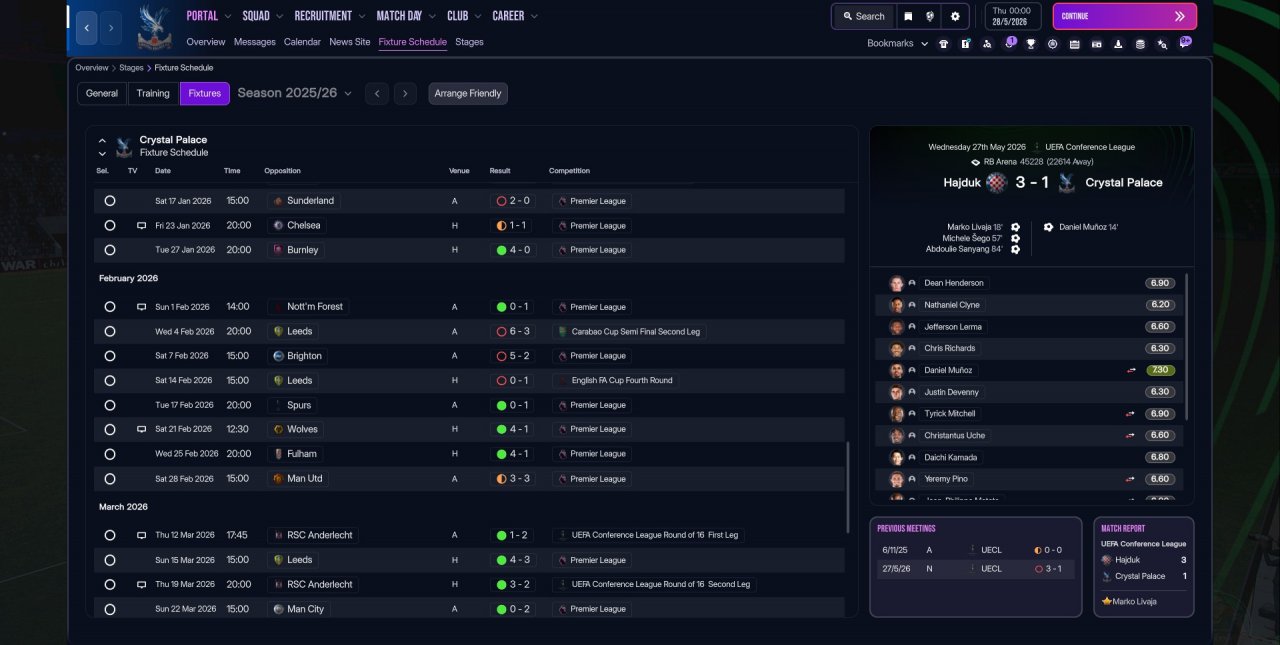Select the Sunderland fixture radio button
The height and width of the screenshot is (645, 1280).
110,201
